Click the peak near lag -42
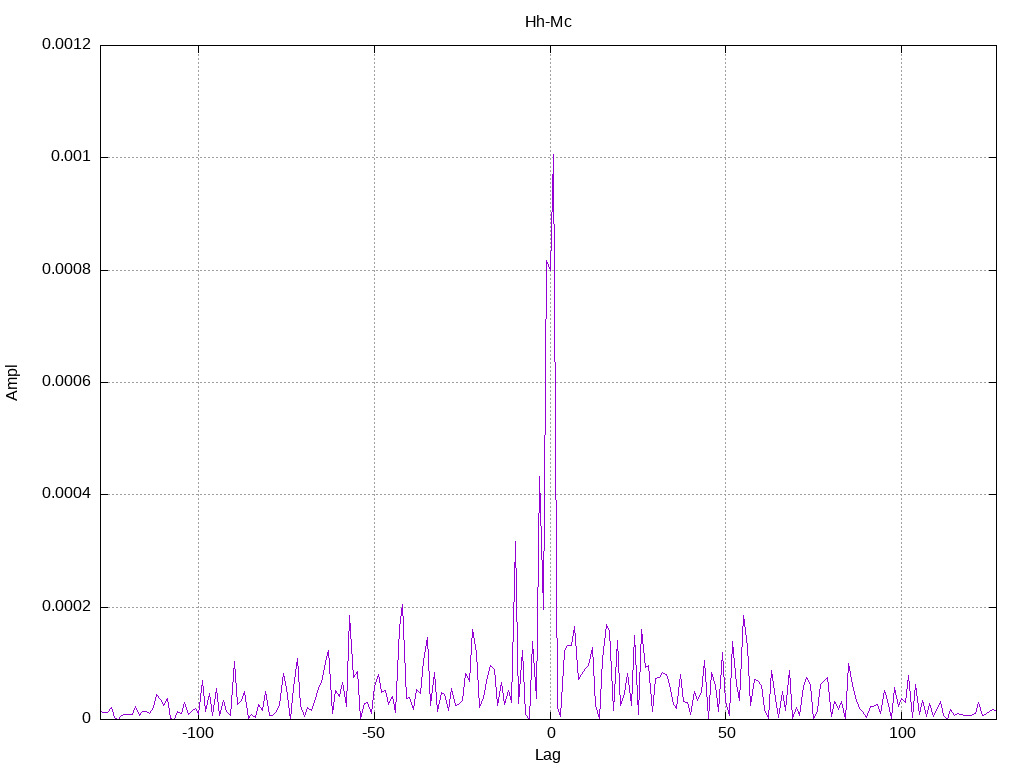Viewport: 1024px width, 768px height. (x=402, y=605)
